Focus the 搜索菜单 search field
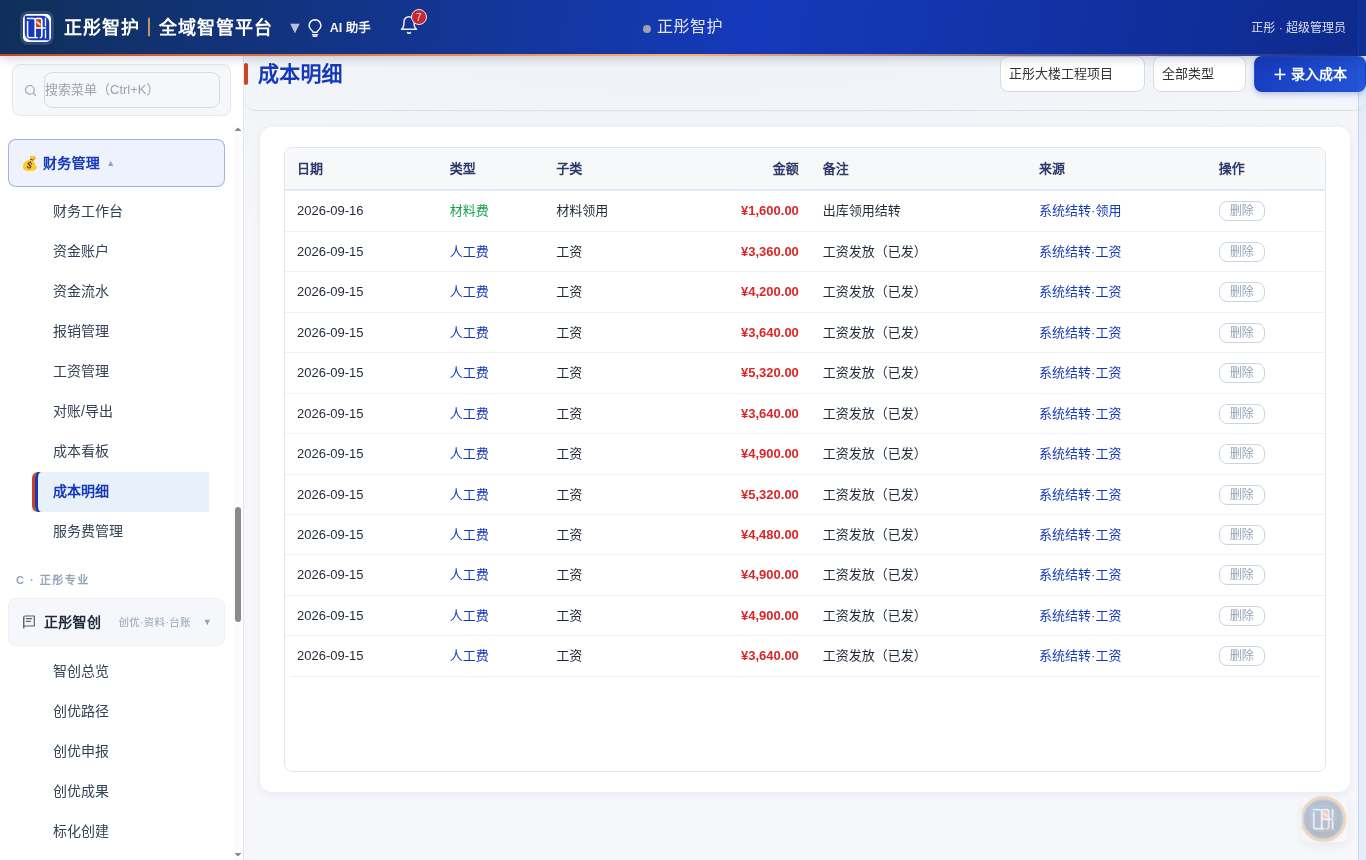The image size is (1366, 860). coord(132,90)
